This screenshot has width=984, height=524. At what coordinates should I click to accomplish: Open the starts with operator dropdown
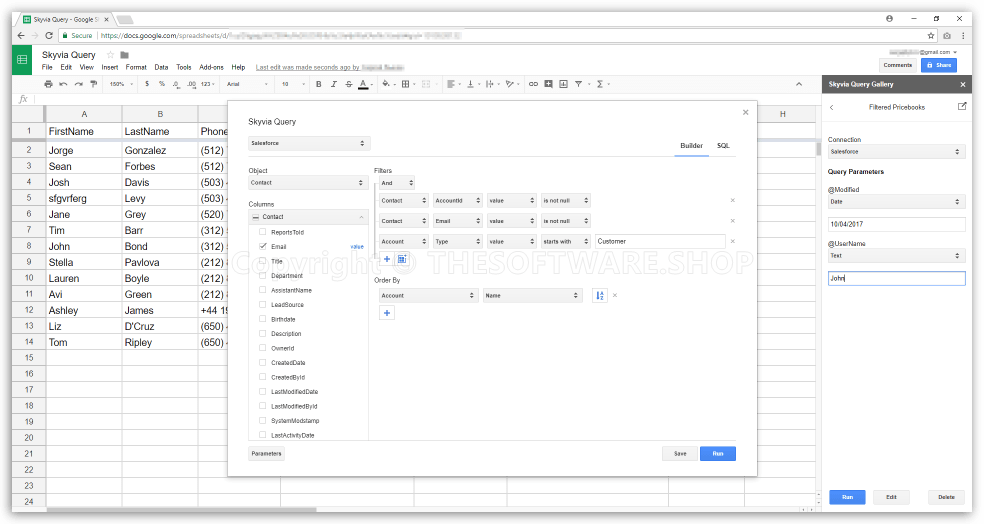[565, 242]
